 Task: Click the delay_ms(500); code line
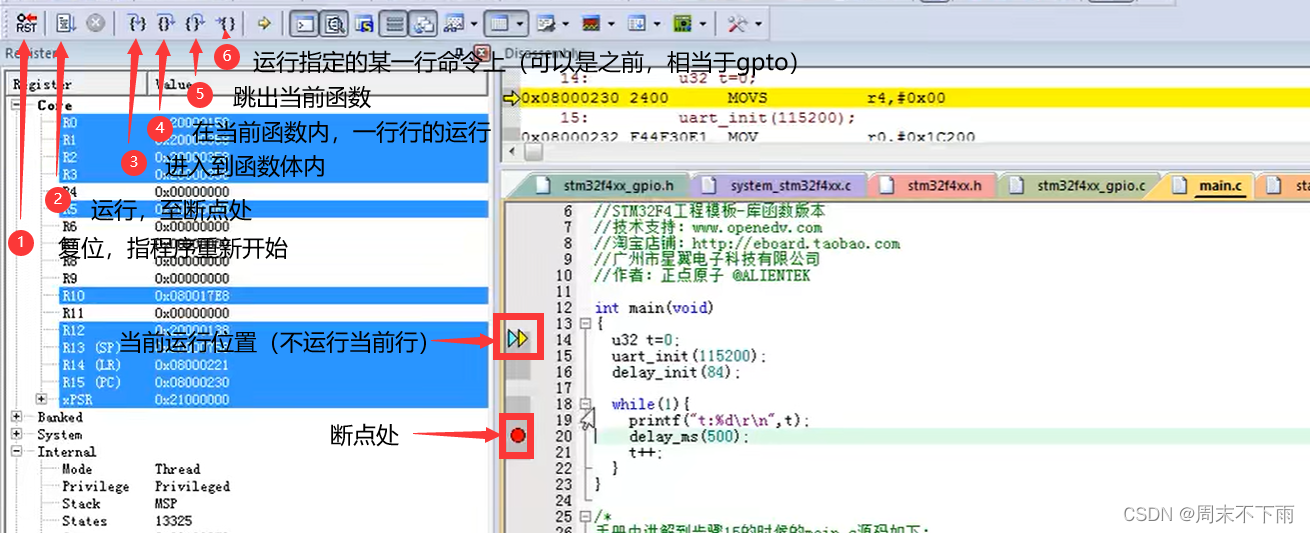(689, 437)
